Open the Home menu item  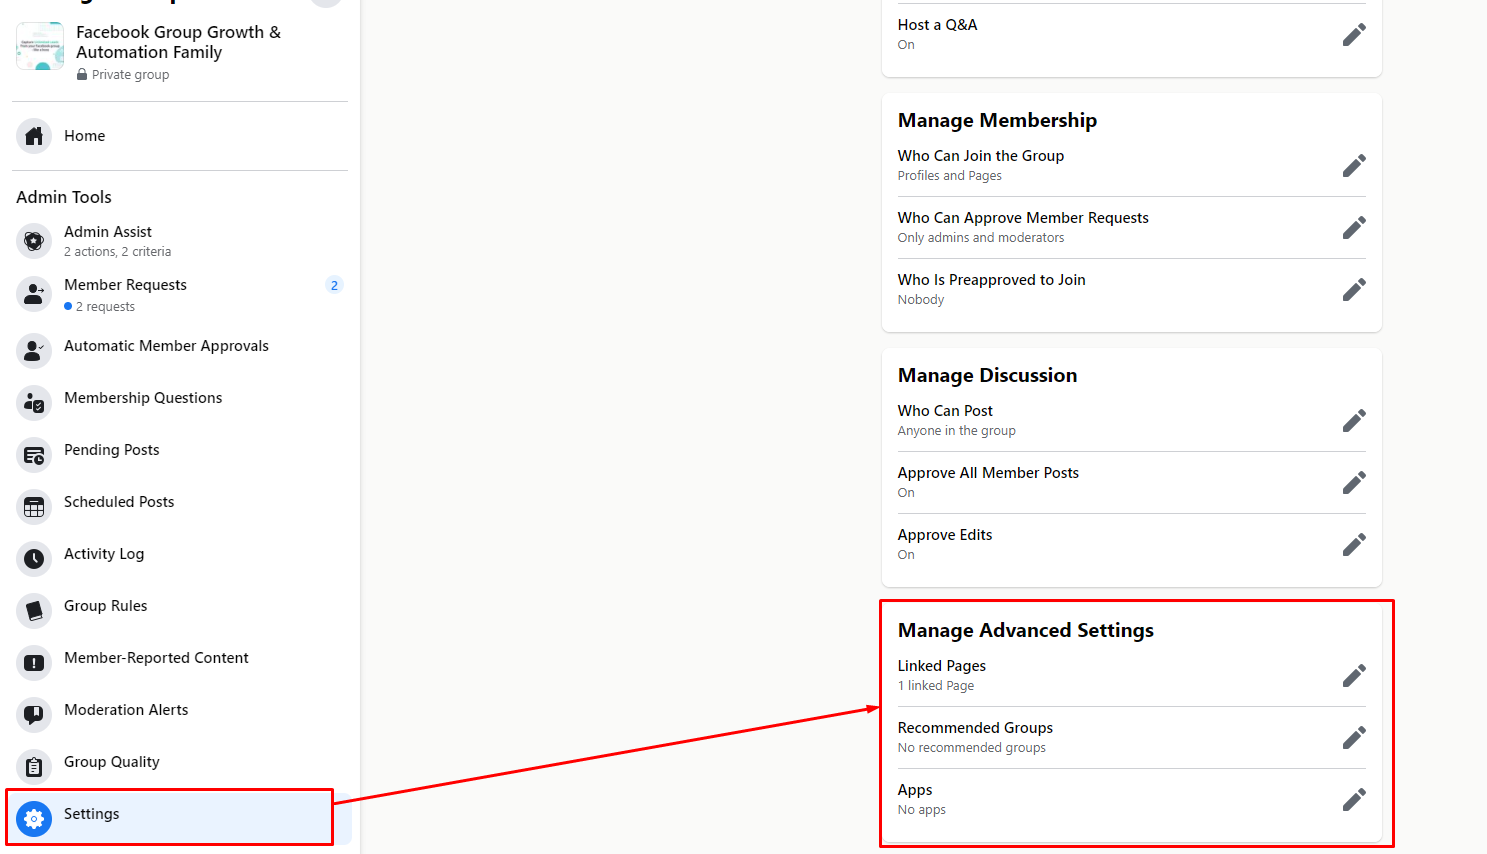point(84,136)
